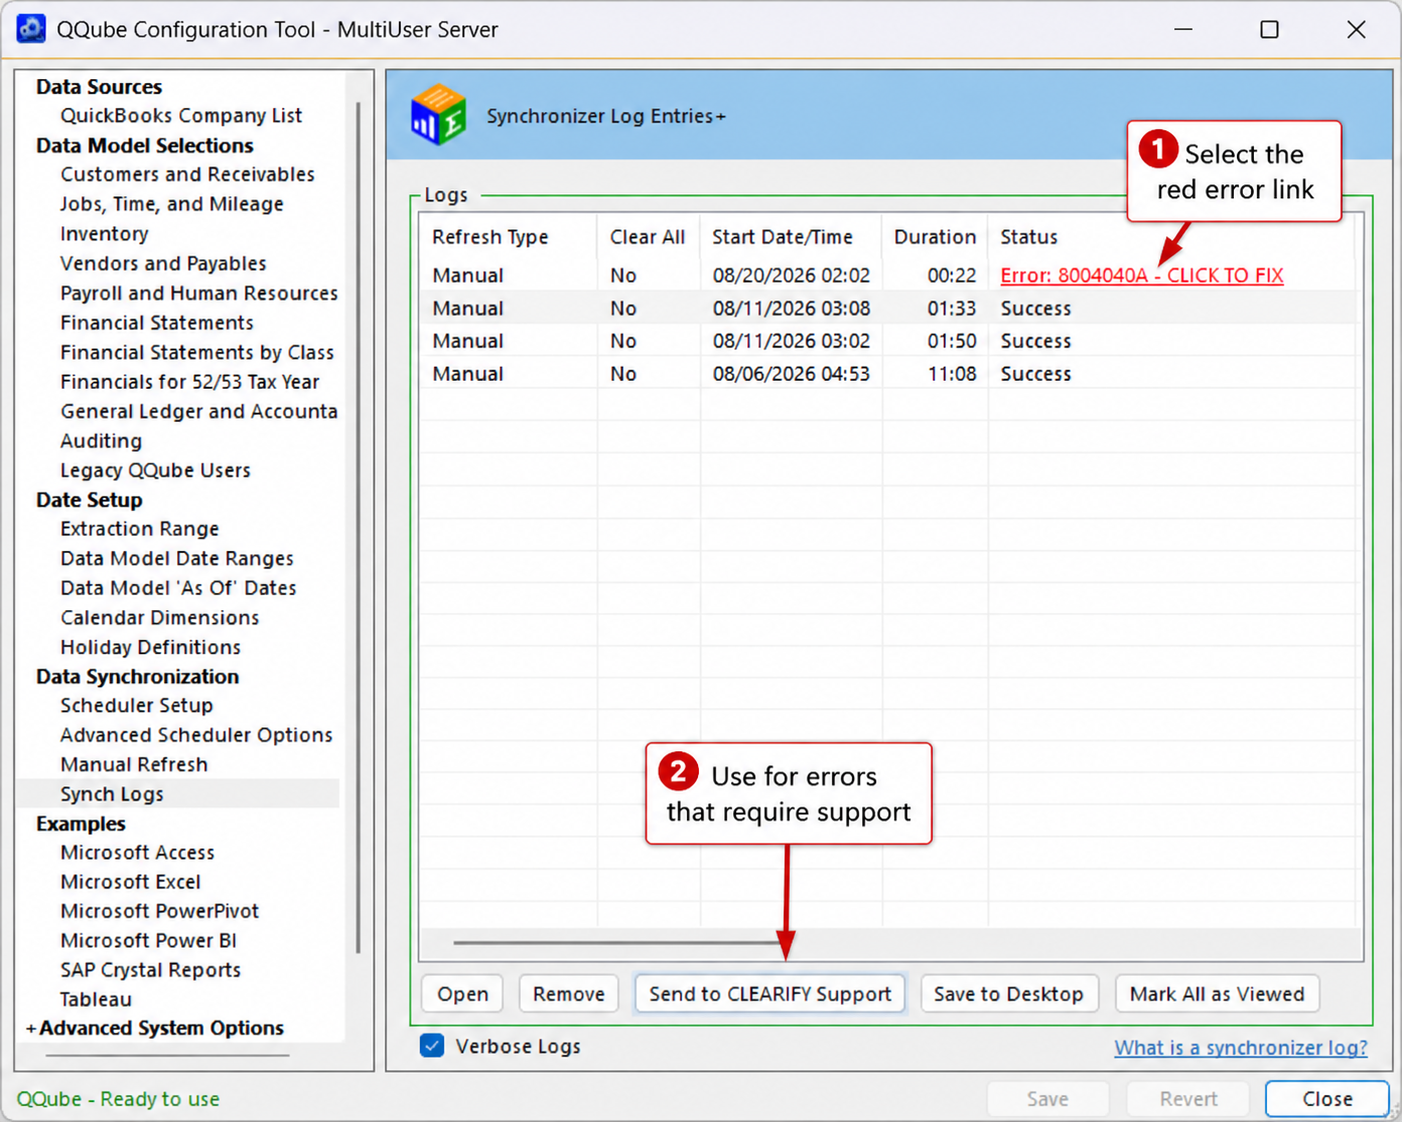Select Synch Logs in sidebar
Viewport: 1402px width, 1122px height.
pos(111,794)
